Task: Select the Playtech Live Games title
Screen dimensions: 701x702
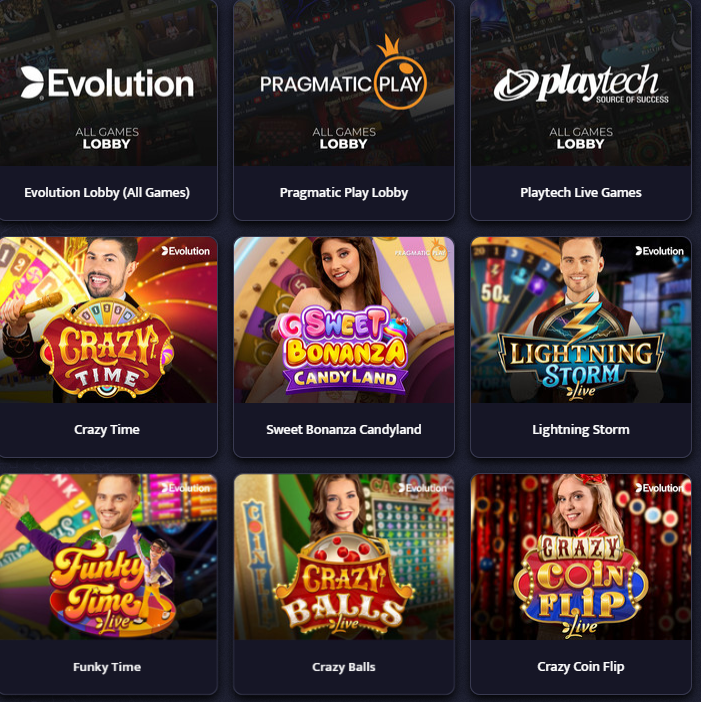Action: coord(581,193)
